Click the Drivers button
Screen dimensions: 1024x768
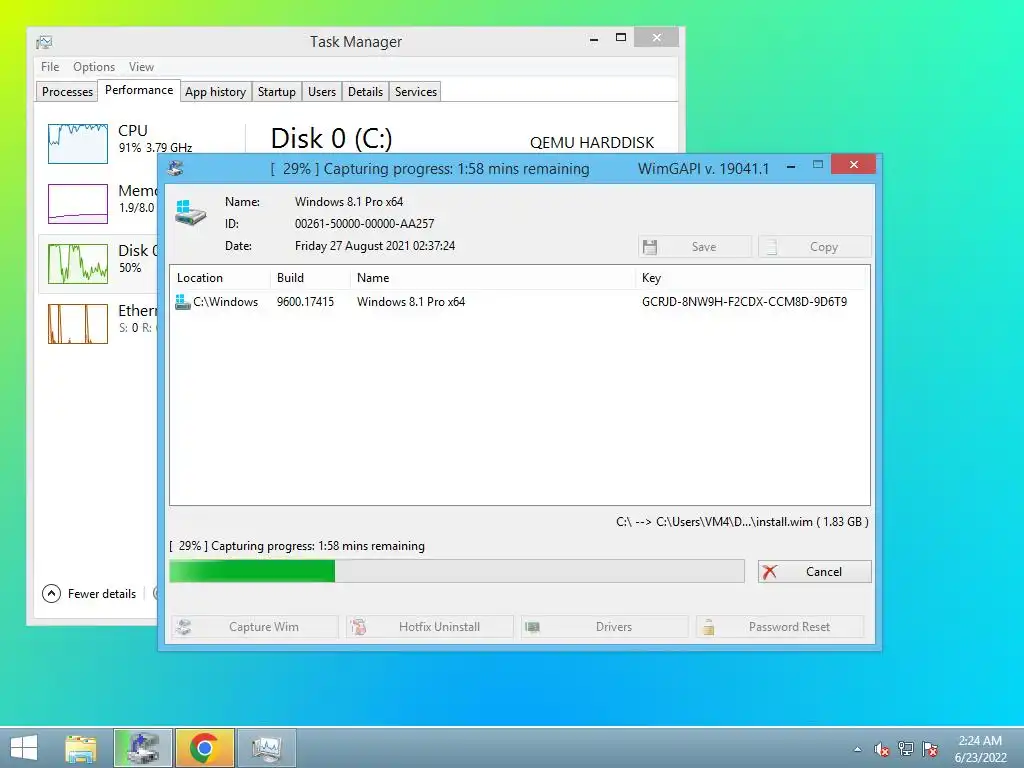click(605, 627)
